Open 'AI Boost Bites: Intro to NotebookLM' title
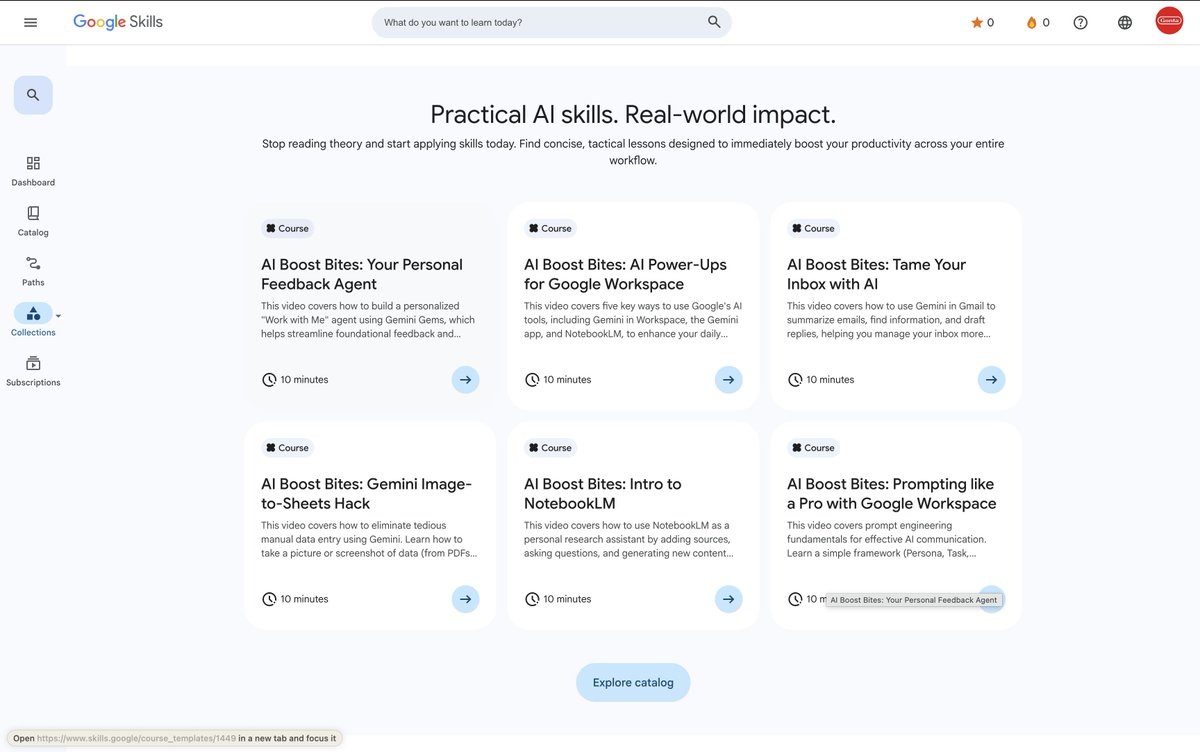 [603, 493]
